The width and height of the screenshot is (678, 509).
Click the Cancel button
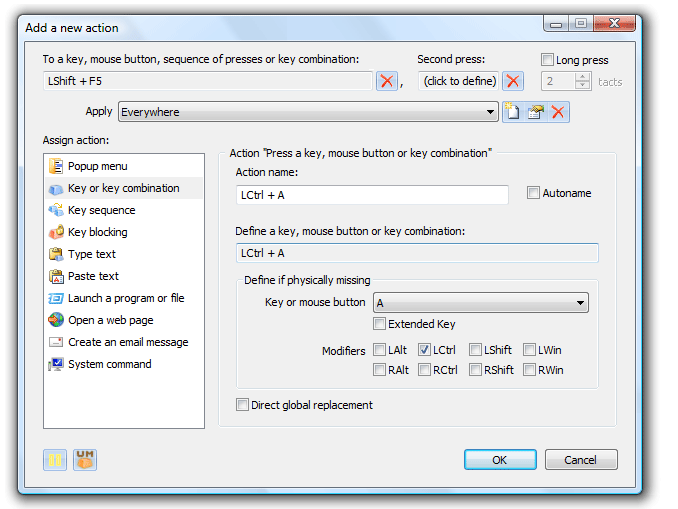click(581, 460)
